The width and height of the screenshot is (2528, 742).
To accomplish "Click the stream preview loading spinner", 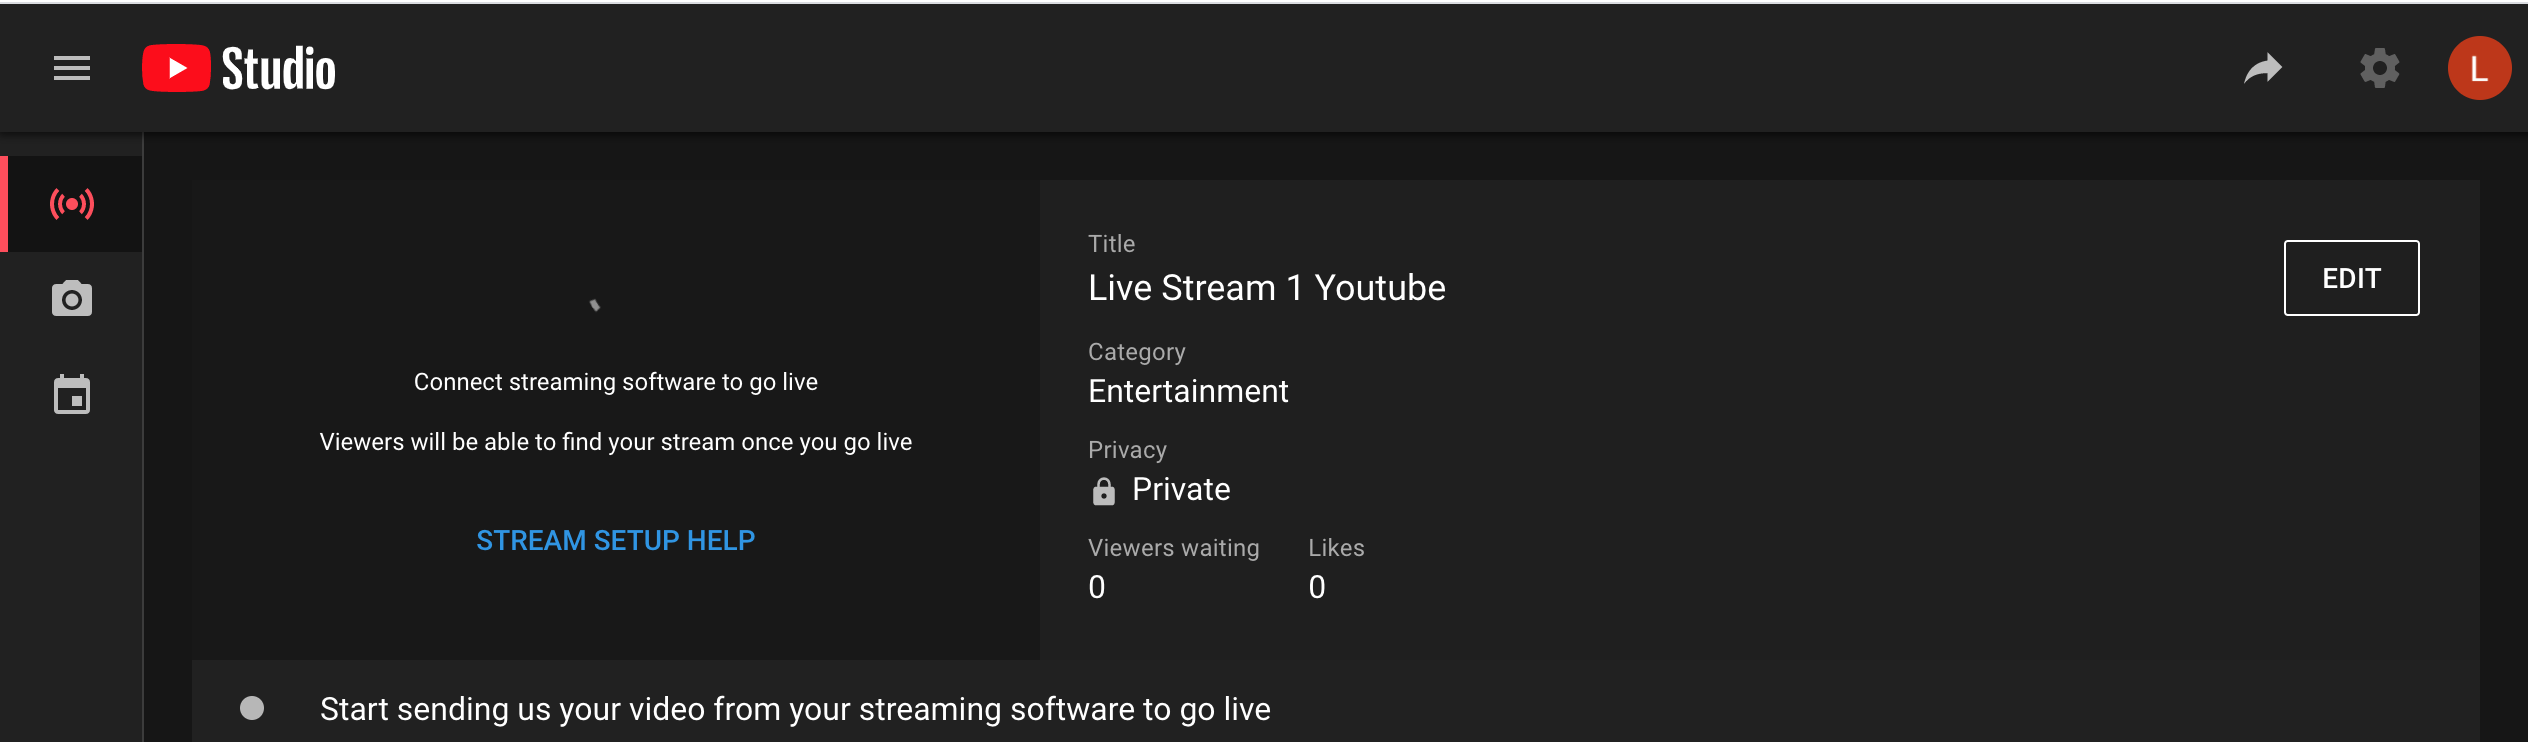I will tap(595, 305).
